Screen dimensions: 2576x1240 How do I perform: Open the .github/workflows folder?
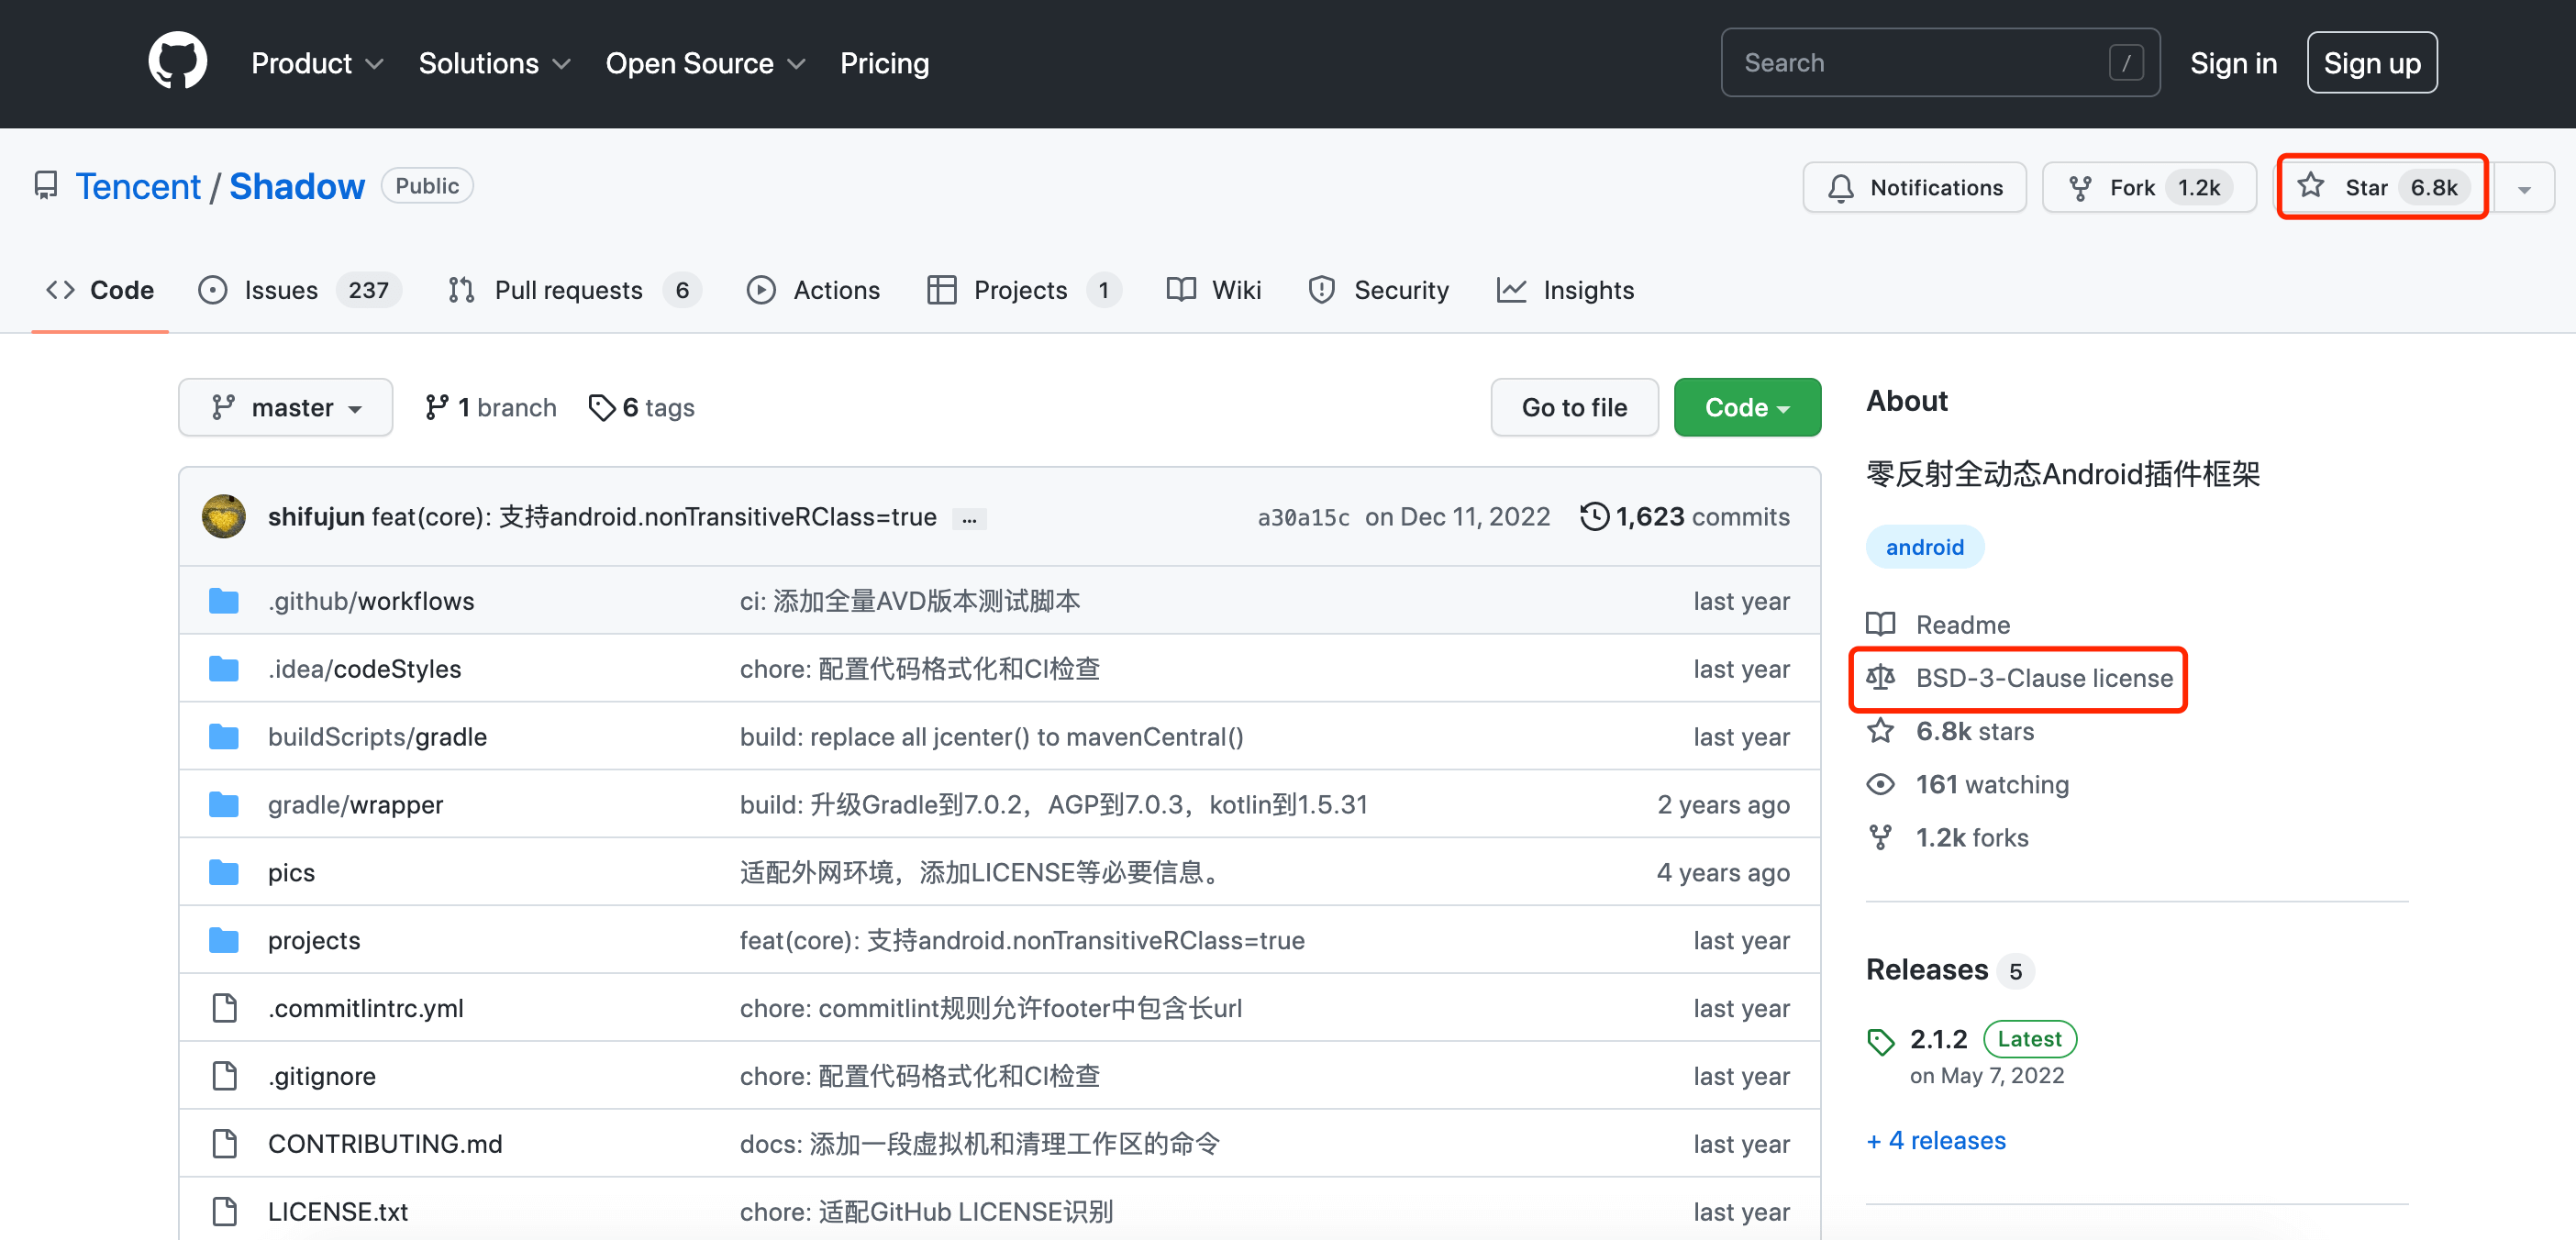(x=371, y=600)
